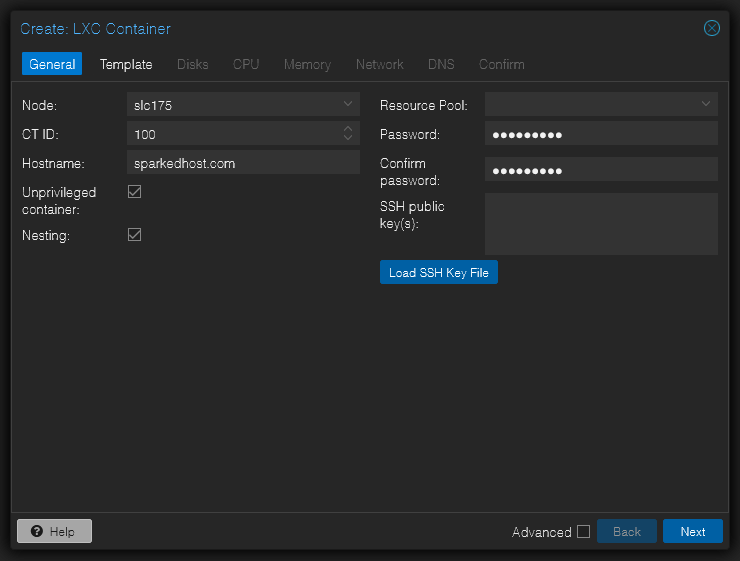740x561 pixels.
Task: Click the Next button
Action: point(692,531)
